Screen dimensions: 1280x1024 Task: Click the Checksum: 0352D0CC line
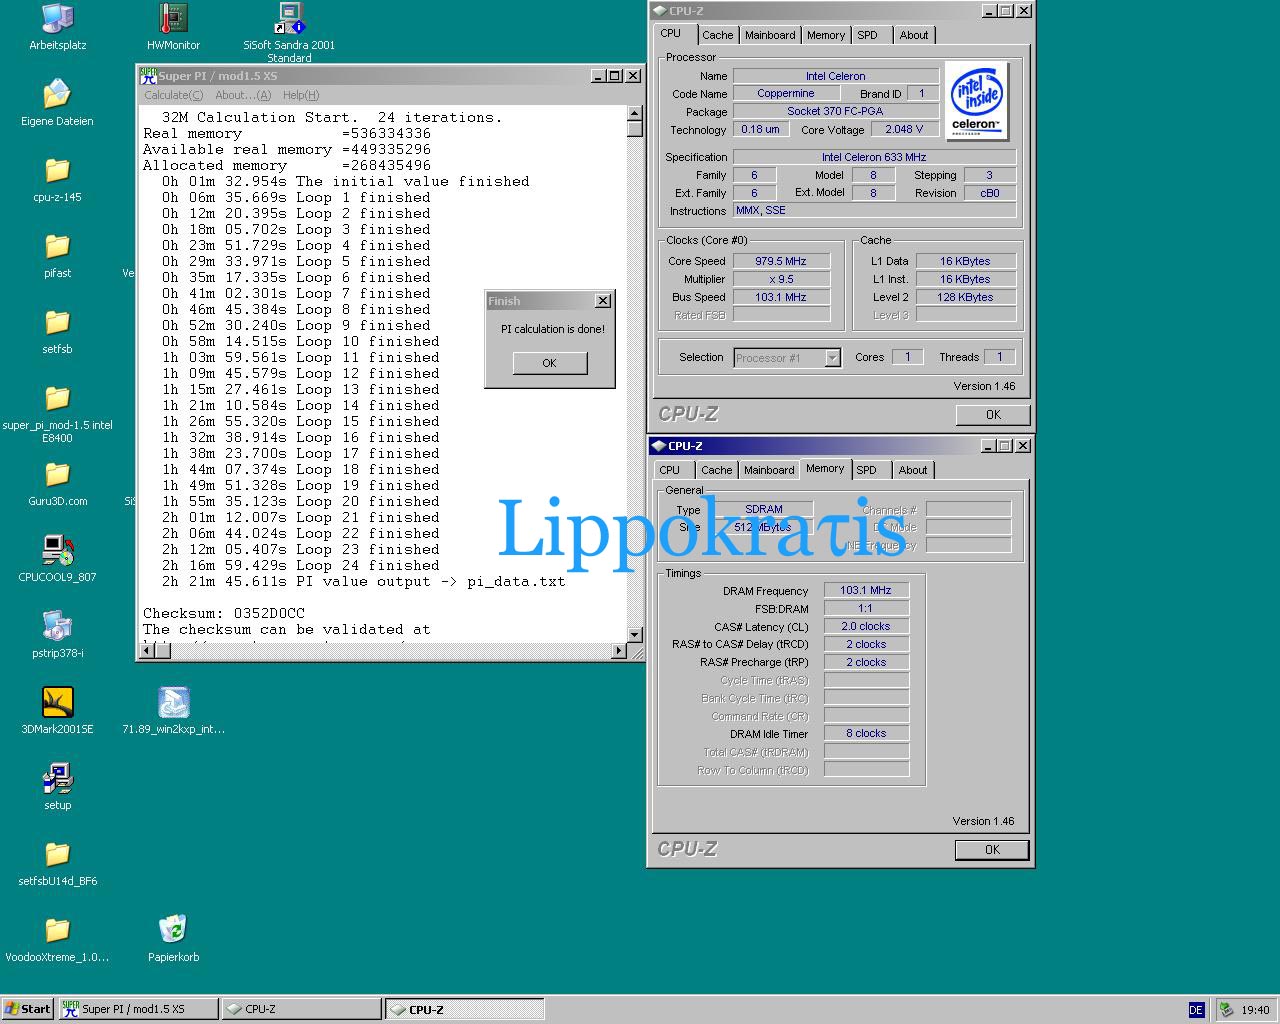[x=224, y=614]
